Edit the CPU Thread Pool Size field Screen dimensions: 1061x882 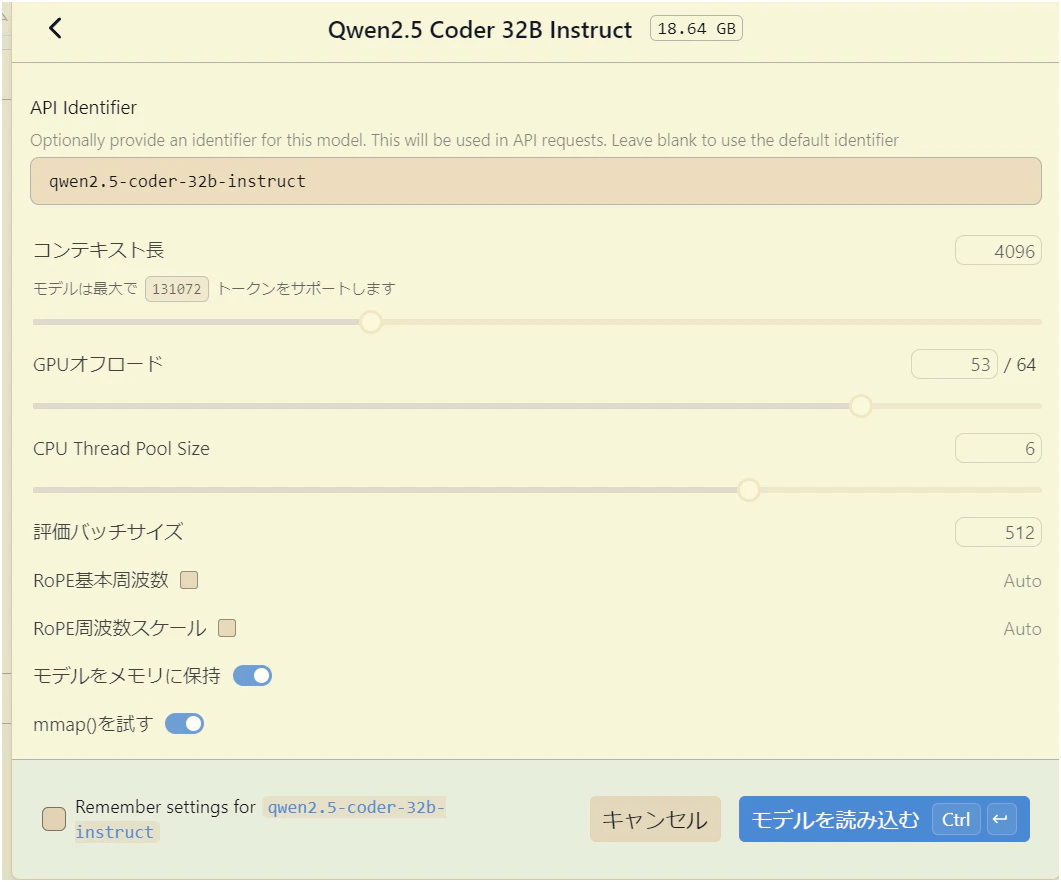point(998,448)
